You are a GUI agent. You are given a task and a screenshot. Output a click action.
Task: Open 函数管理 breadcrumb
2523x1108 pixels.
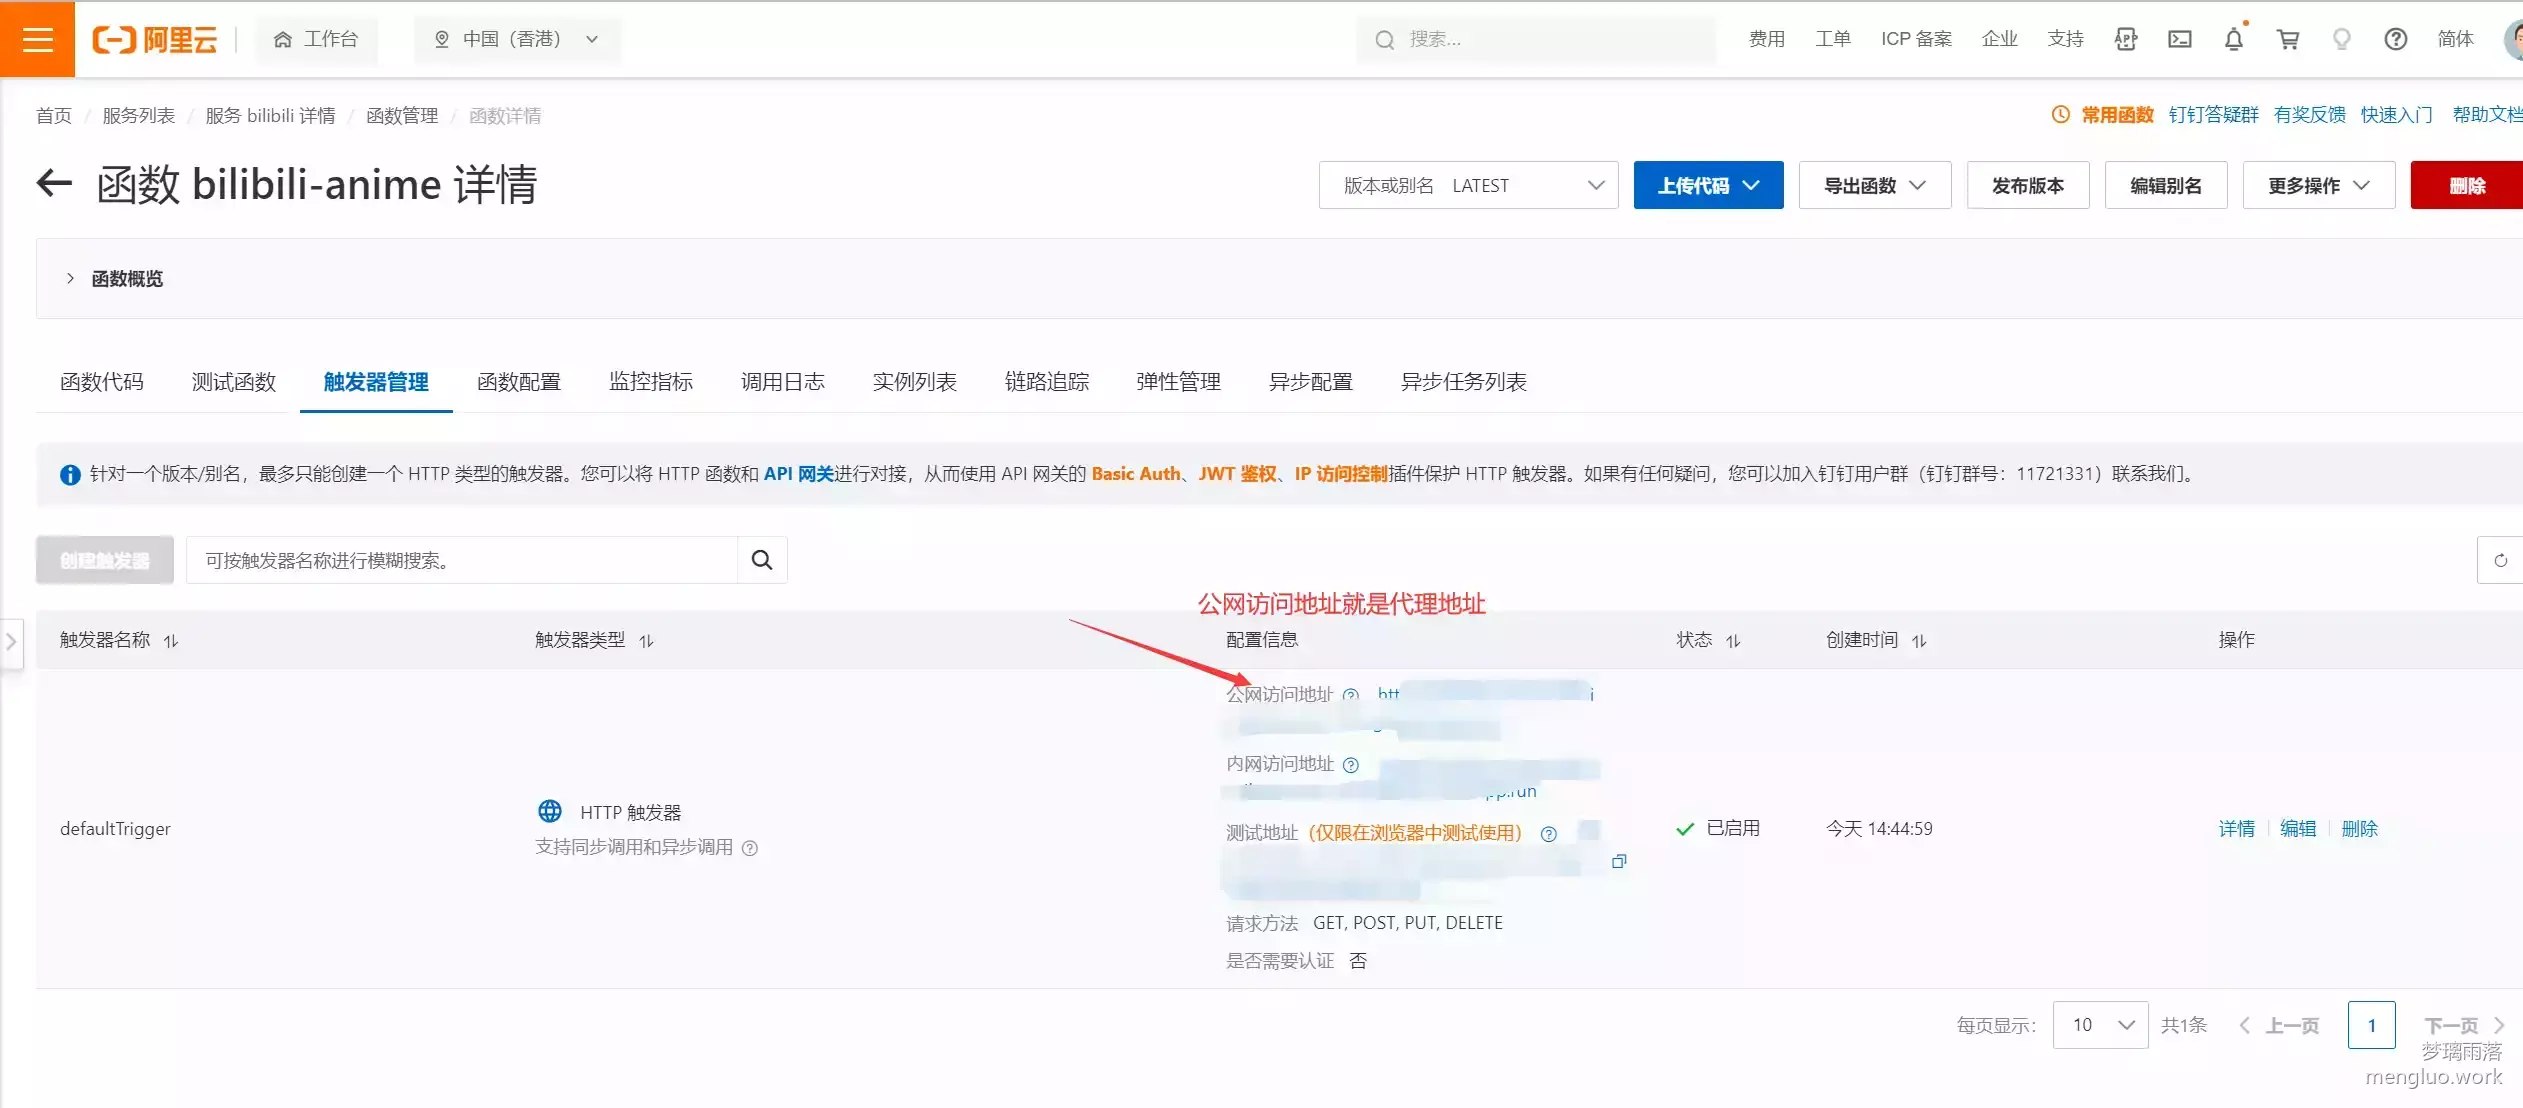(x=402, y=116)
